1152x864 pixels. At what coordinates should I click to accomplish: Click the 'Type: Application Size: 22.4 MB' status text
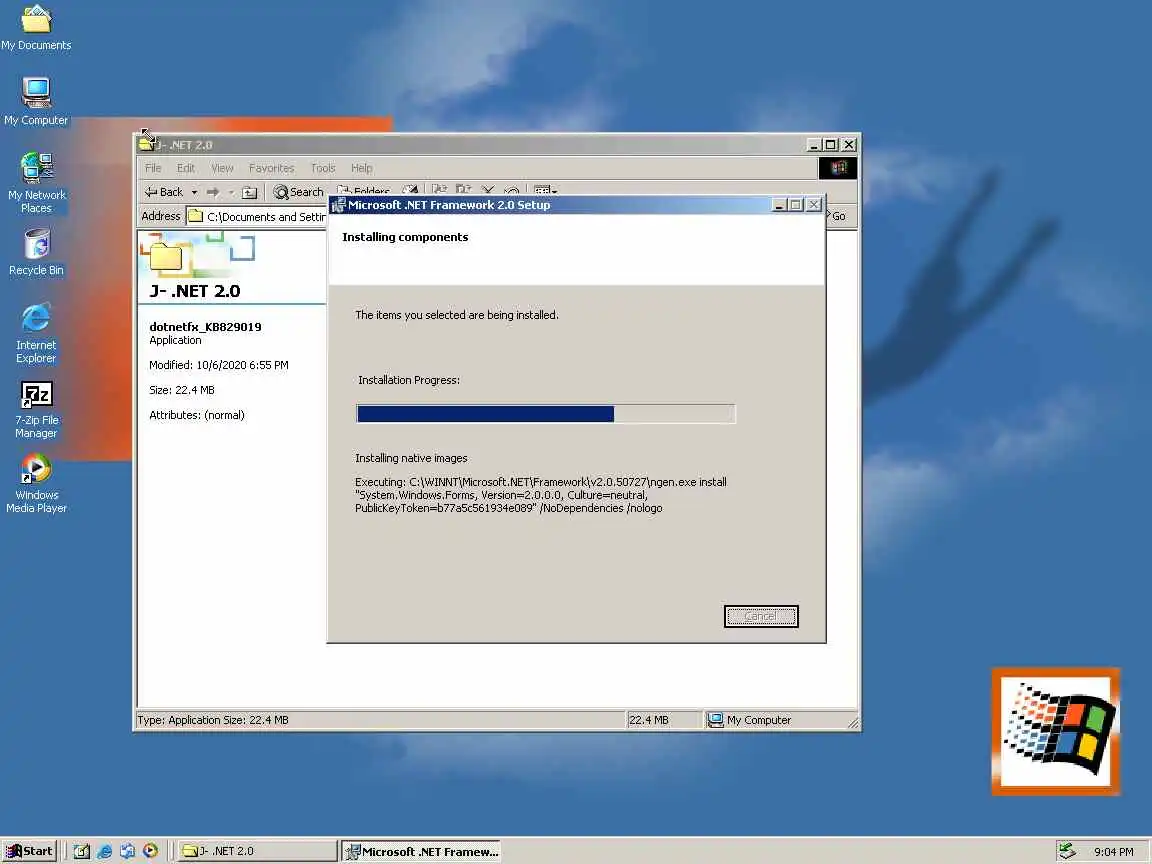click(x=212, y=720)
